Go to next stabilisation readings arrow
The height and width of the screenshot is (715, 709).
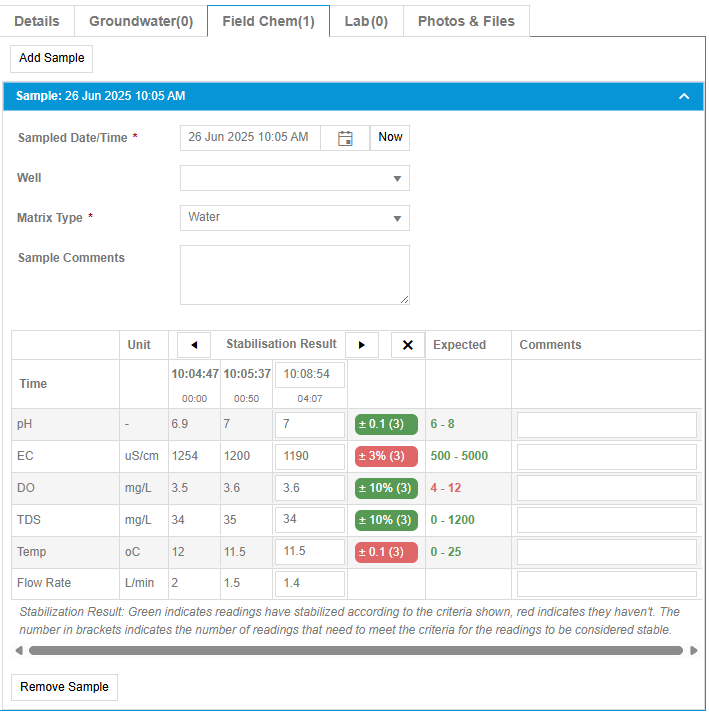[x=362, y=345]
